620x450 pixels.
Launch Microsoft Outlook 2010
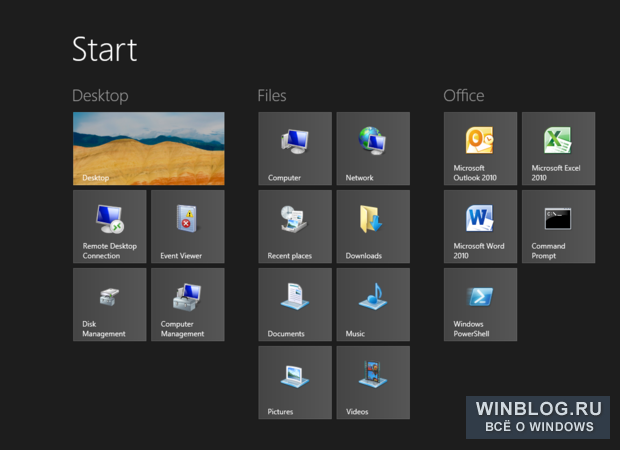point(480,148)
